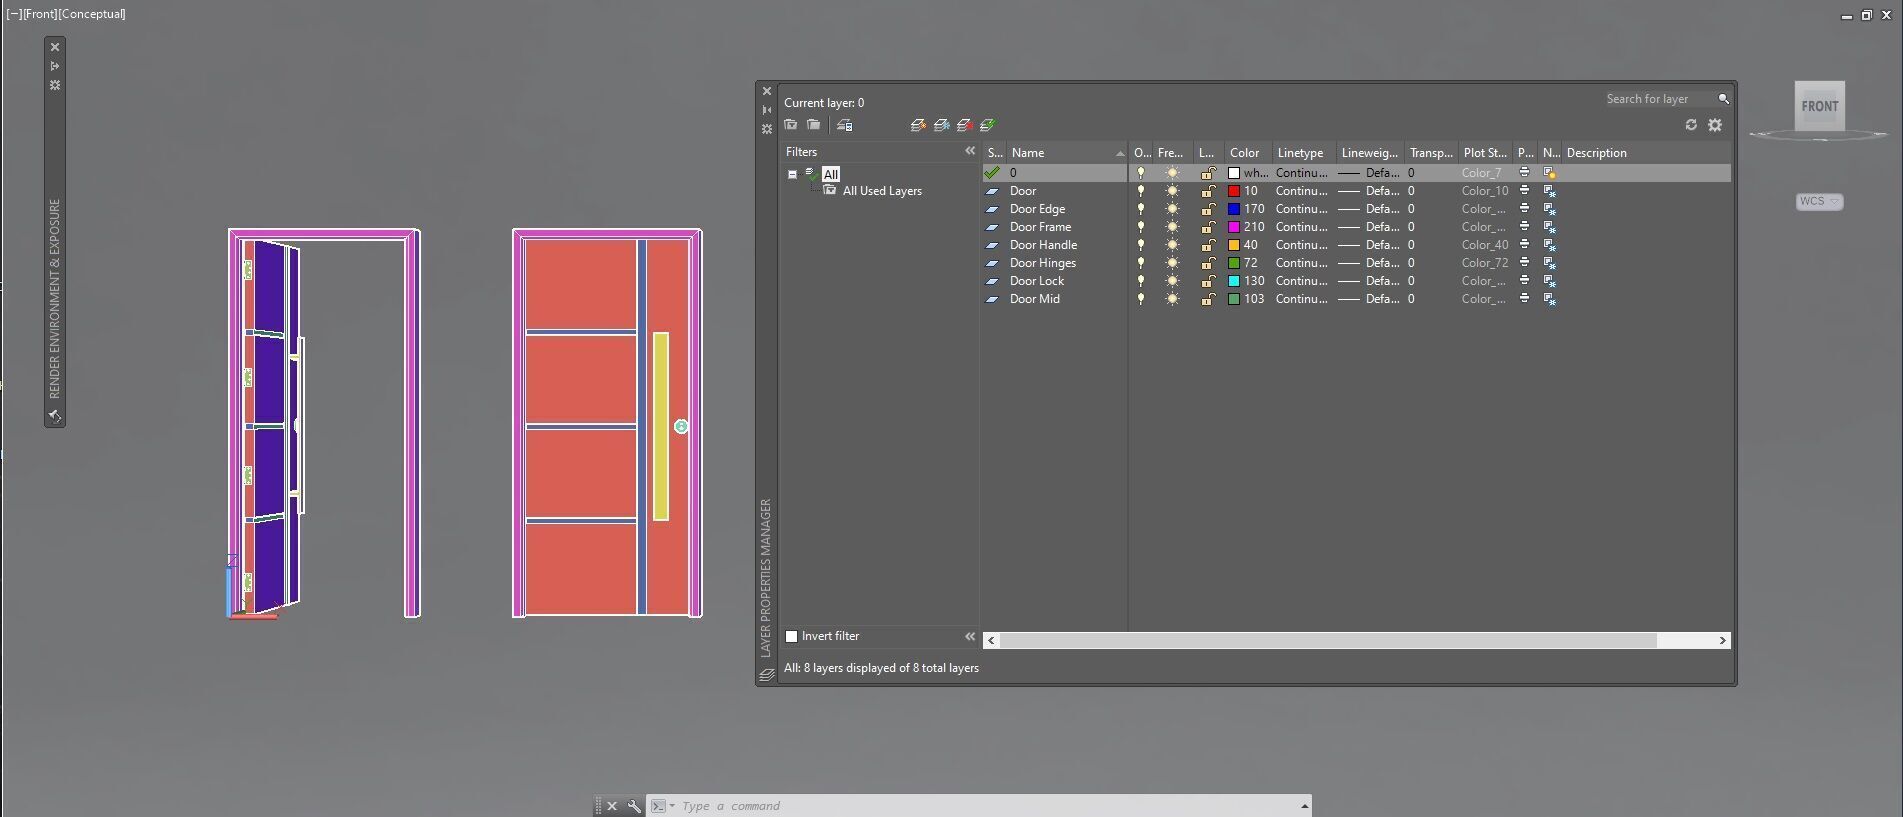
Task: Toggle auto-hide on Layer Properties Manager
Action: (x=767, y=110)
